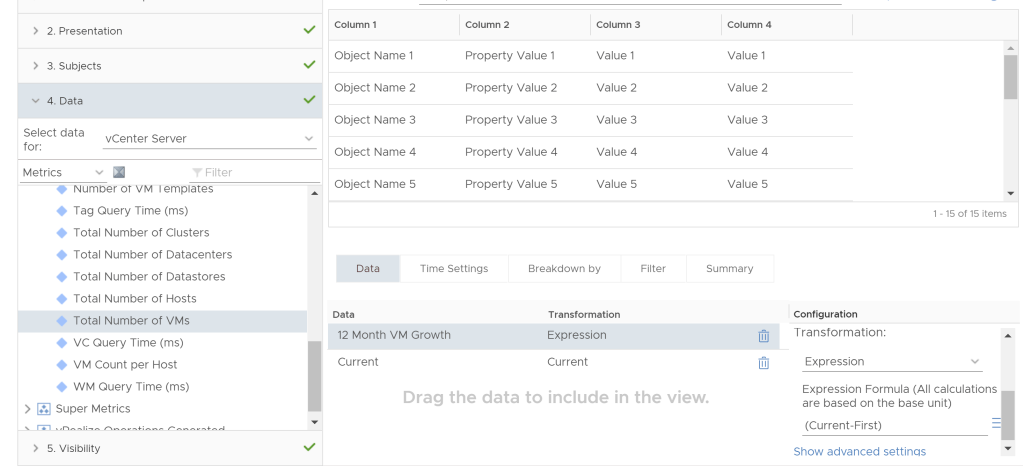Open the vCenter Server data dropdown

pos(209,139)
